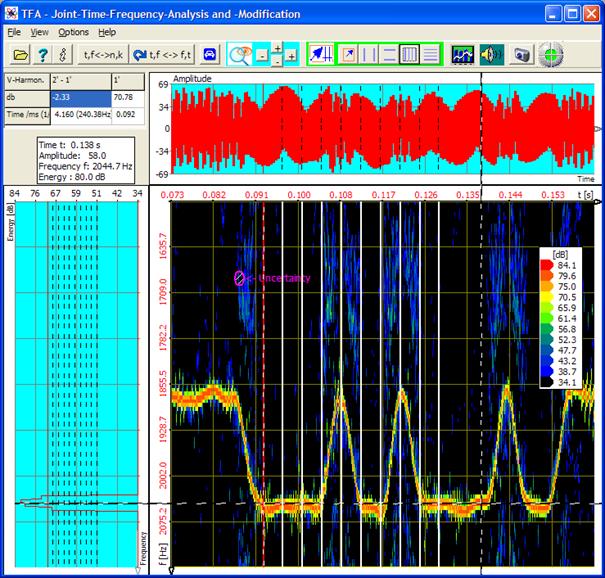Swap axes using t,f <-> f,t button

[162, 55]
